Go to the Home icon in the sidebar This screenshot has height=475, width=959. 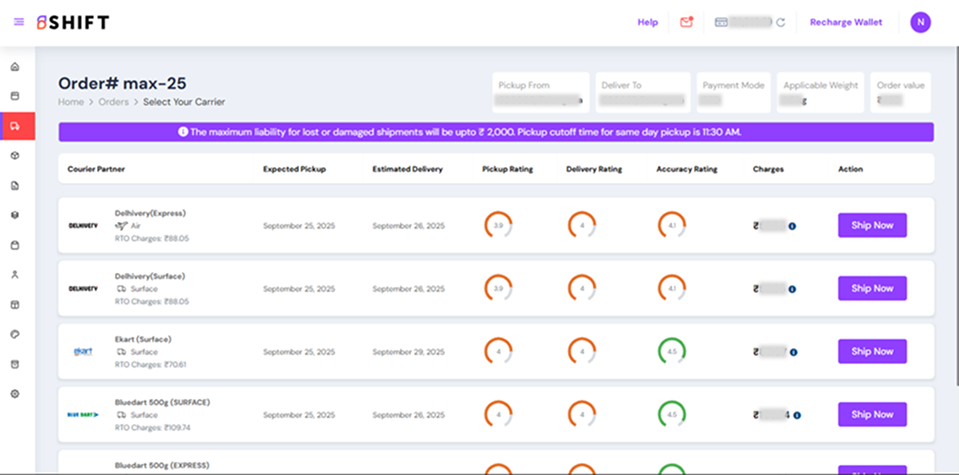(15, 67)
